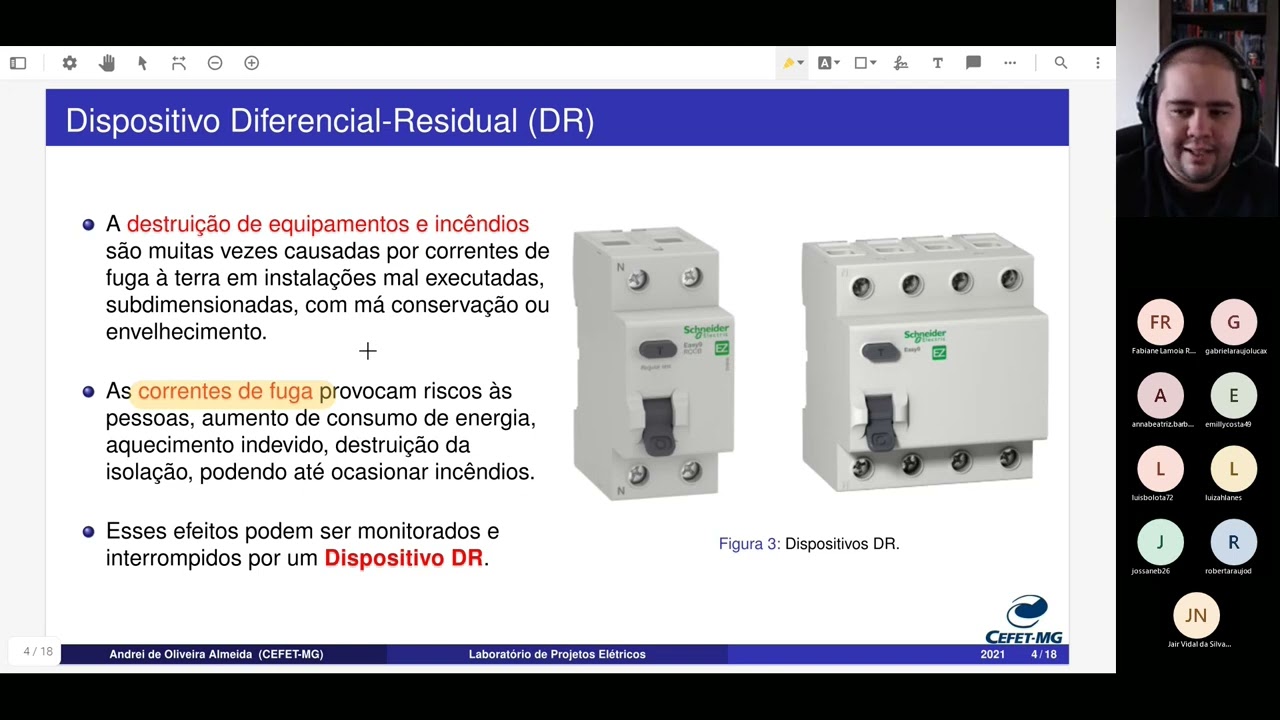The height and width of the screenshot is (720, 1280).
Task: Click the slide title Dispositivo Diferencial-Residual (DR)
Action: tap(330, 121)
